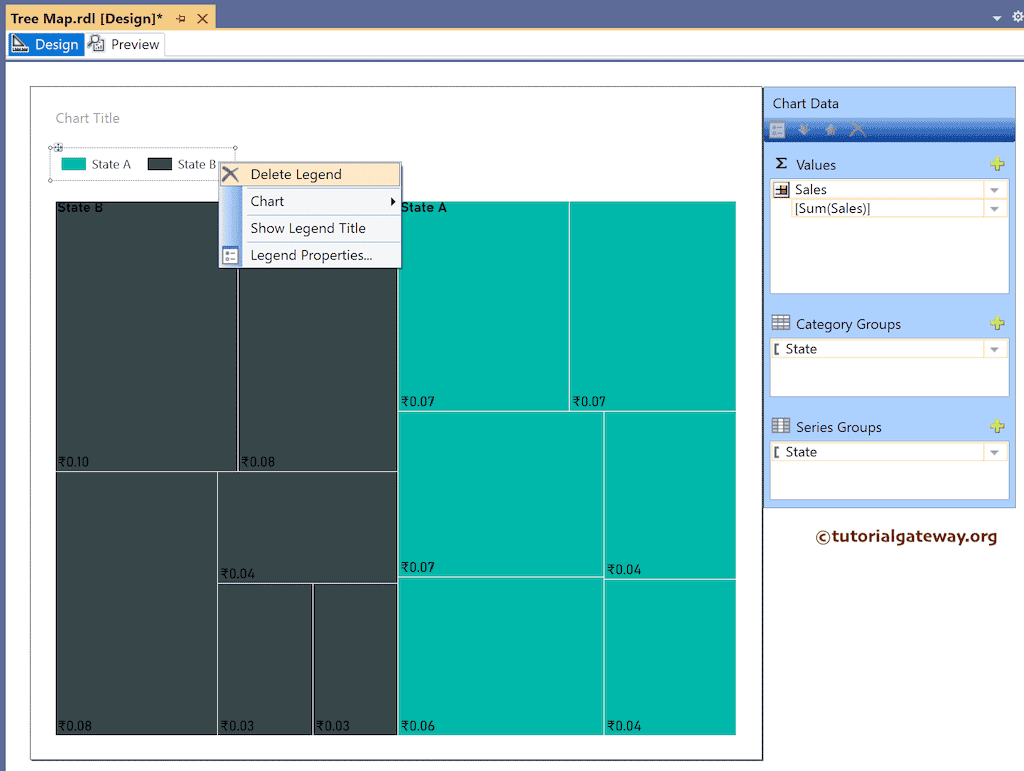Image resolution: width=1024 pixels, height=771 pixels.
Task: Click Chart Data properties toolbar icon
Action: (777, 130)
